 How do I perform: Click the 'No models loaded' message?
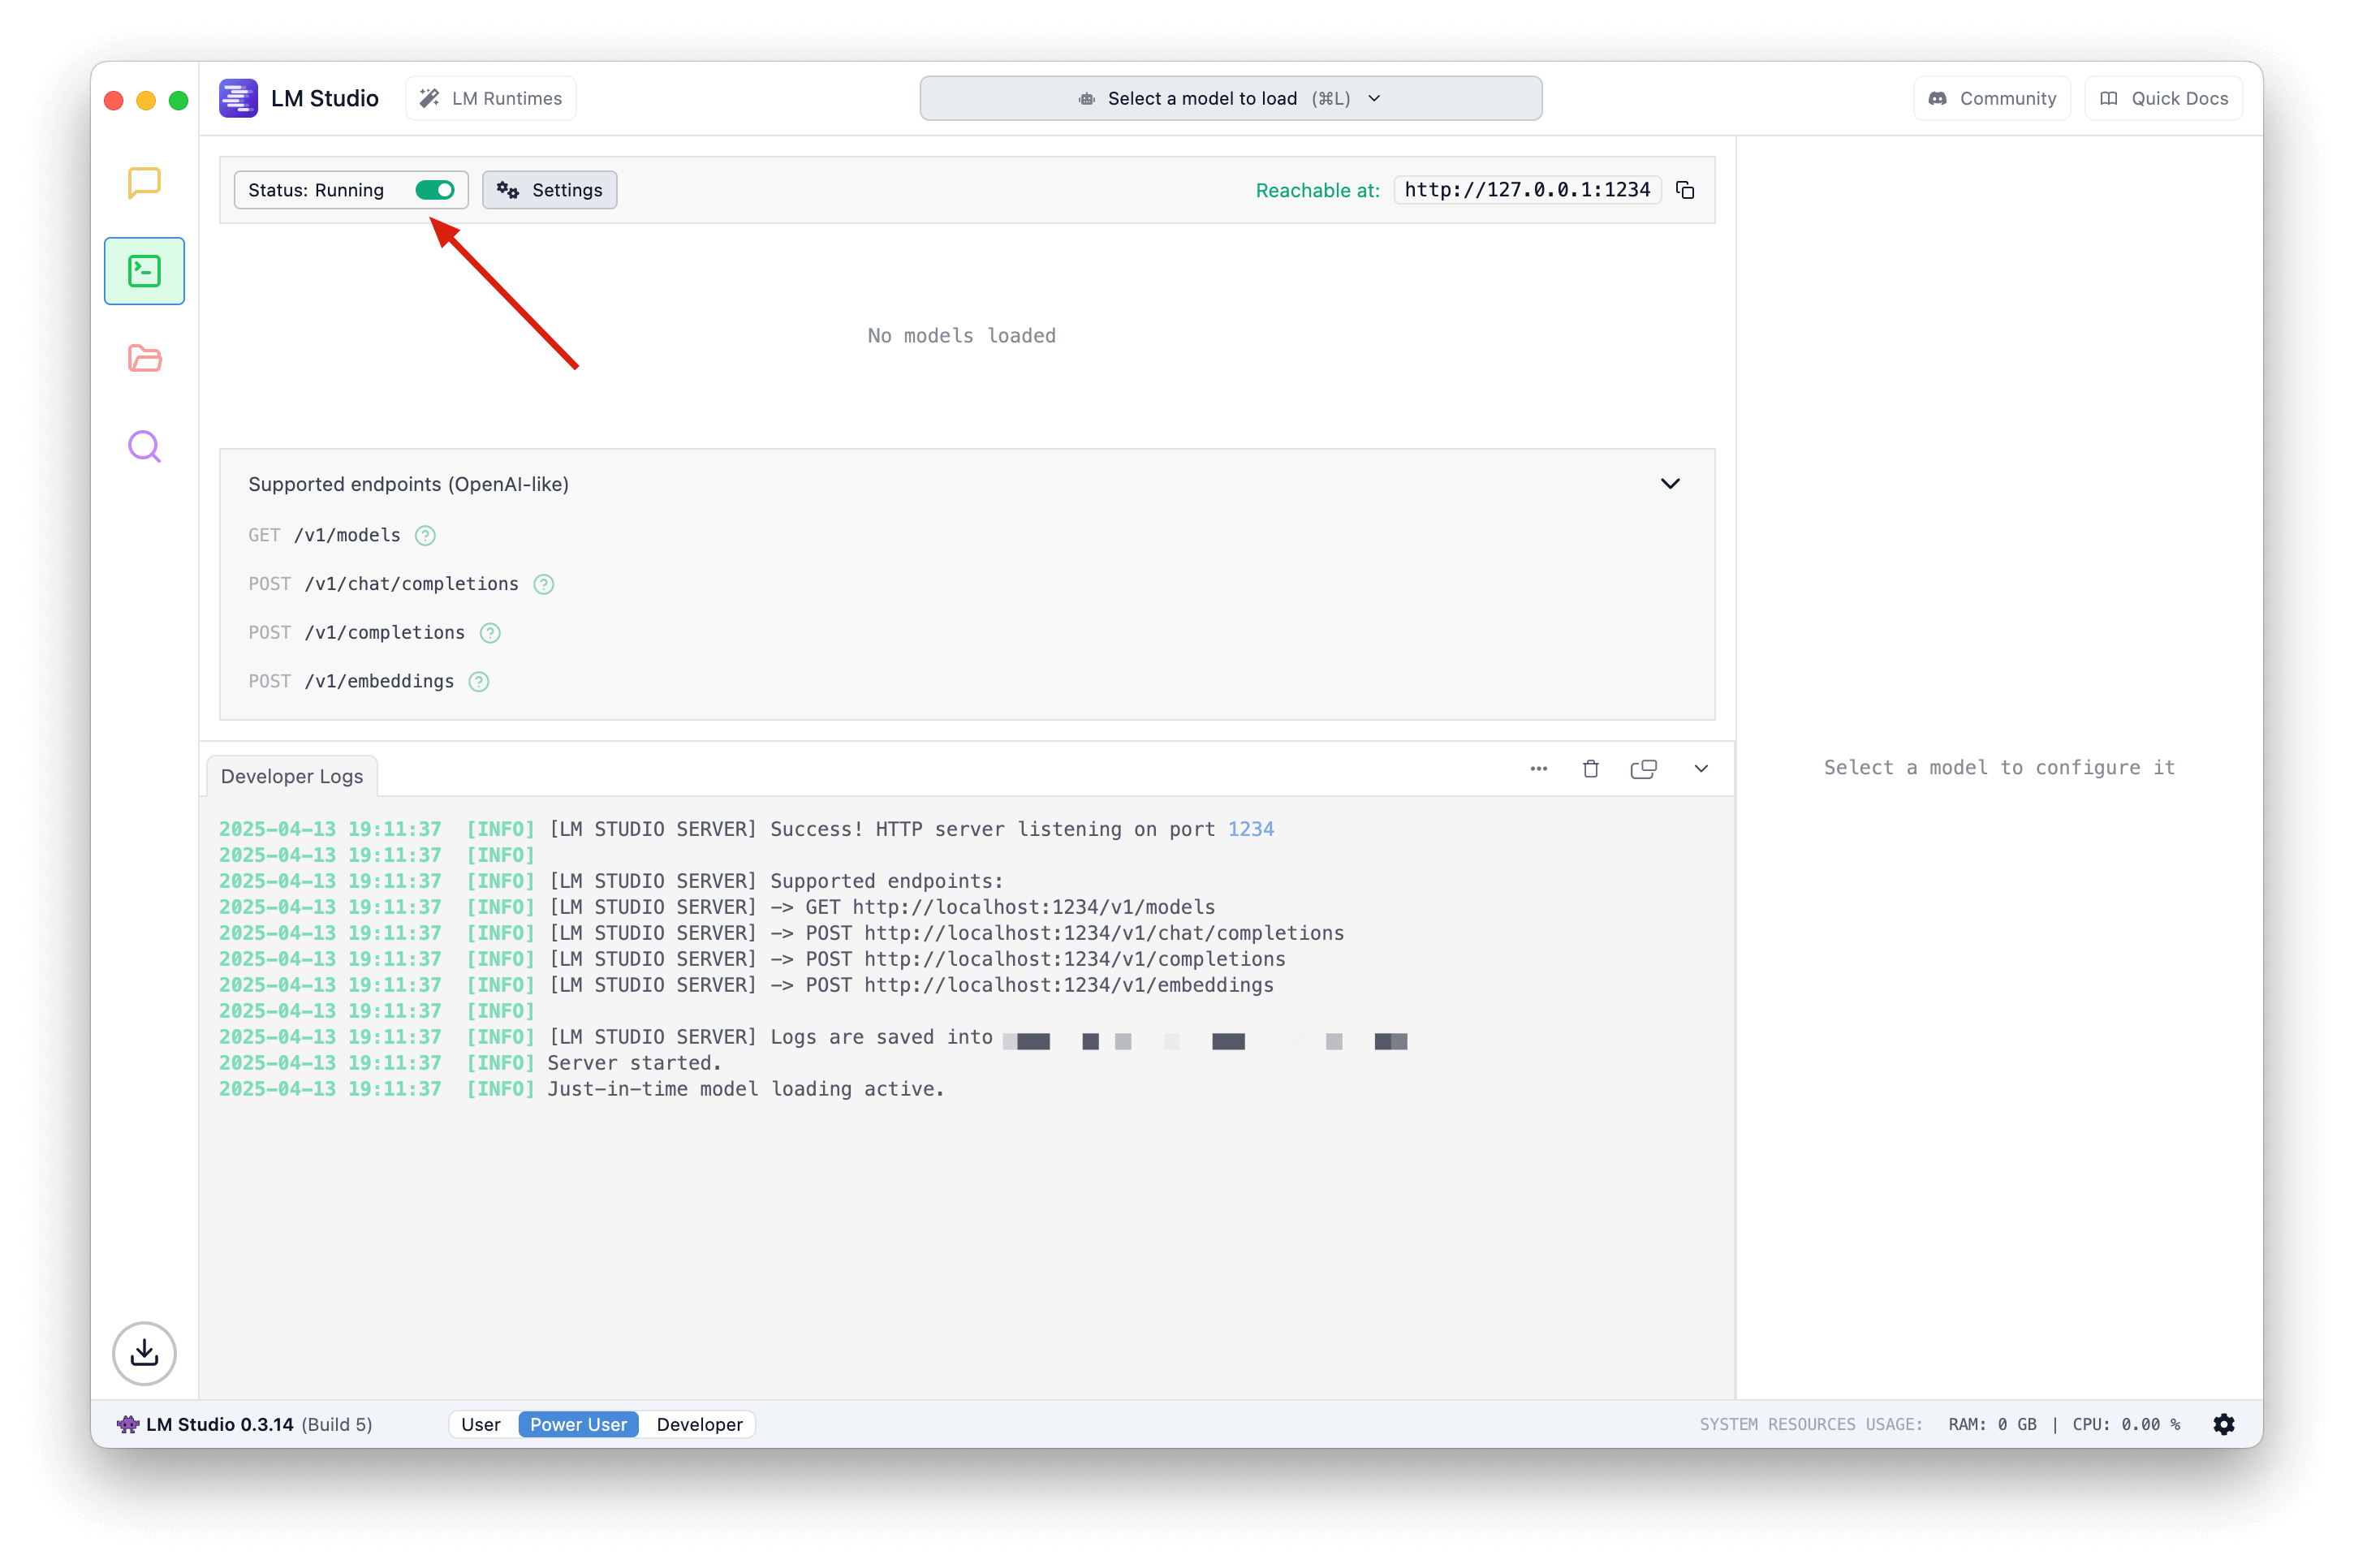961,336
